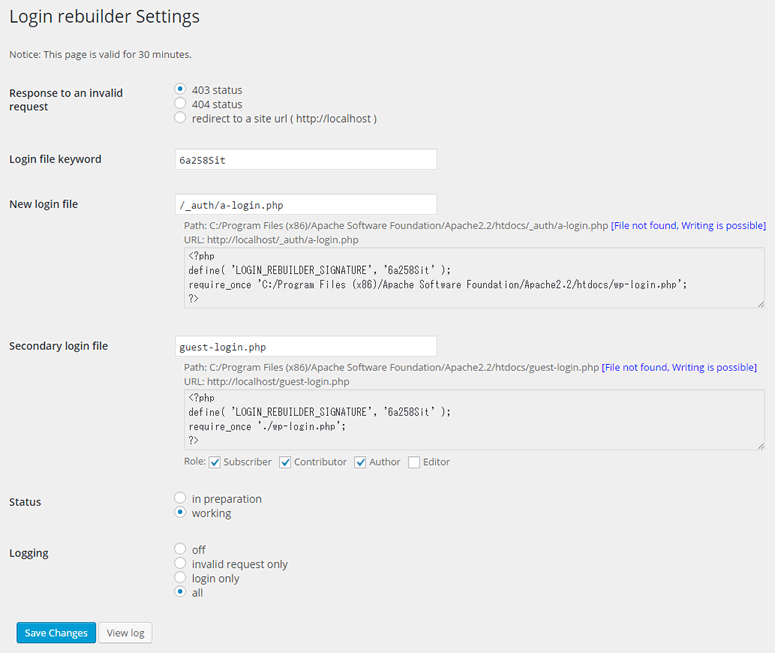Select redirect to a site url option
Viewport: 775px width, 653px height.
tap(180, 118)
